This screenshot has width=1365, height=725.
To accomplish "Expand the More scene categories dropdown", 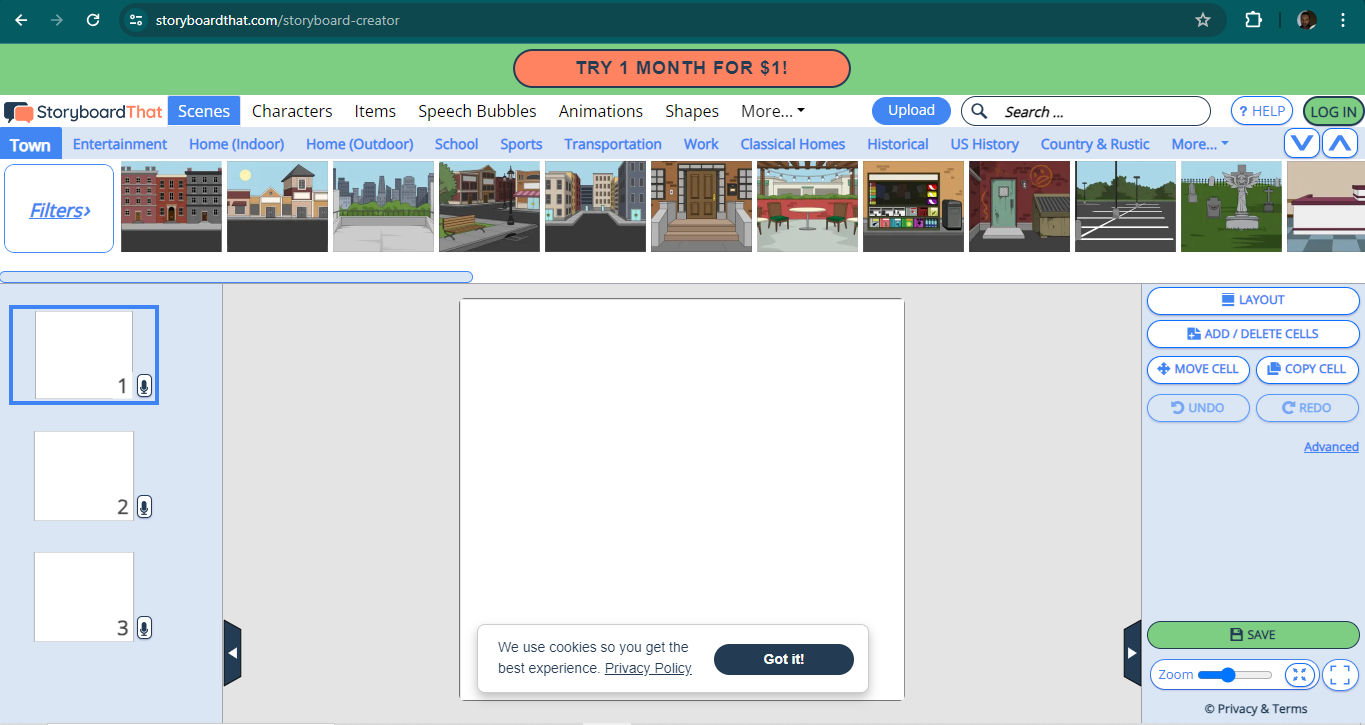I will (x=1199, y=144).
